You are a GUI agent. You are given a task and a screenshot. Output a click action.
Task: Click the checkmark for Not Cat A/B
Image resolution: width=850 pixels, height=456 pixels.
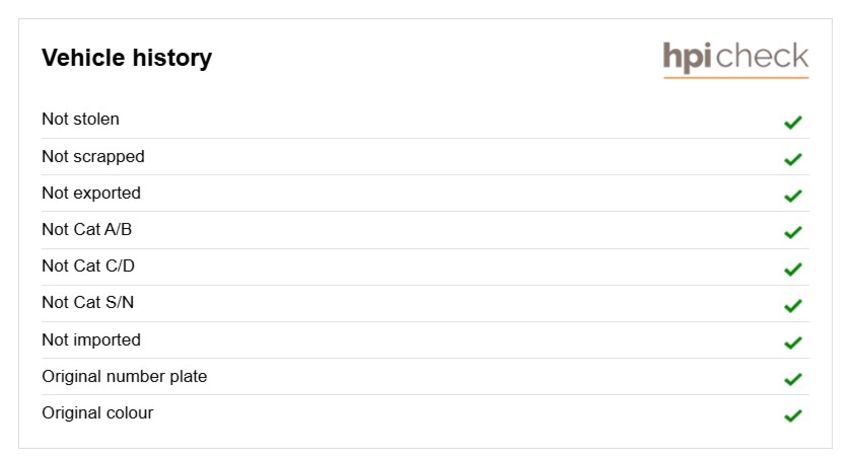793,233
